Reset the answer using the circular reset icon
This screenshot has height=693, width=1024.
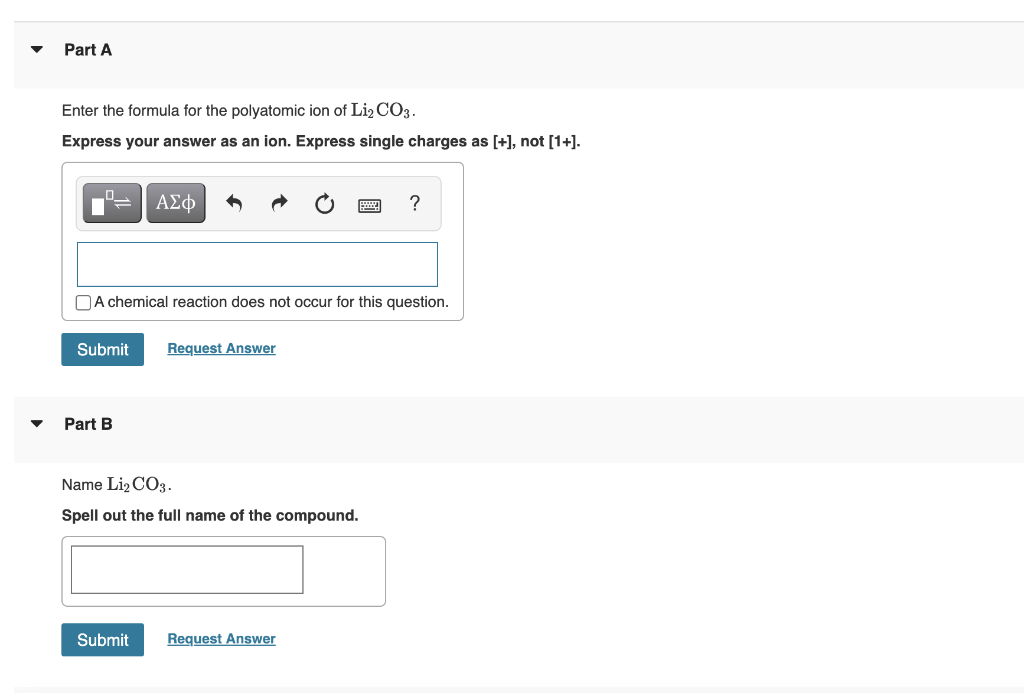pos(324,203)
